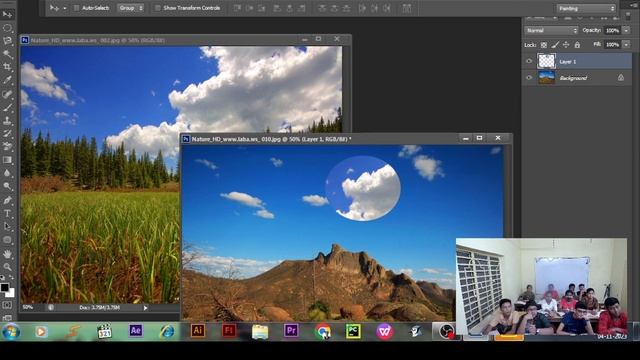Image resolution: width=640 pixels, height=360 pixels.
Task: Open After Effects from the taskbar
Action: (x=136, y=331)
